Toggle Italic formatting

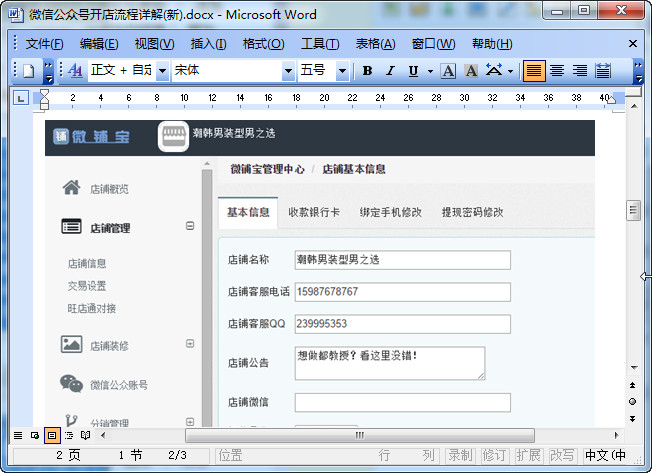point(390,71)
